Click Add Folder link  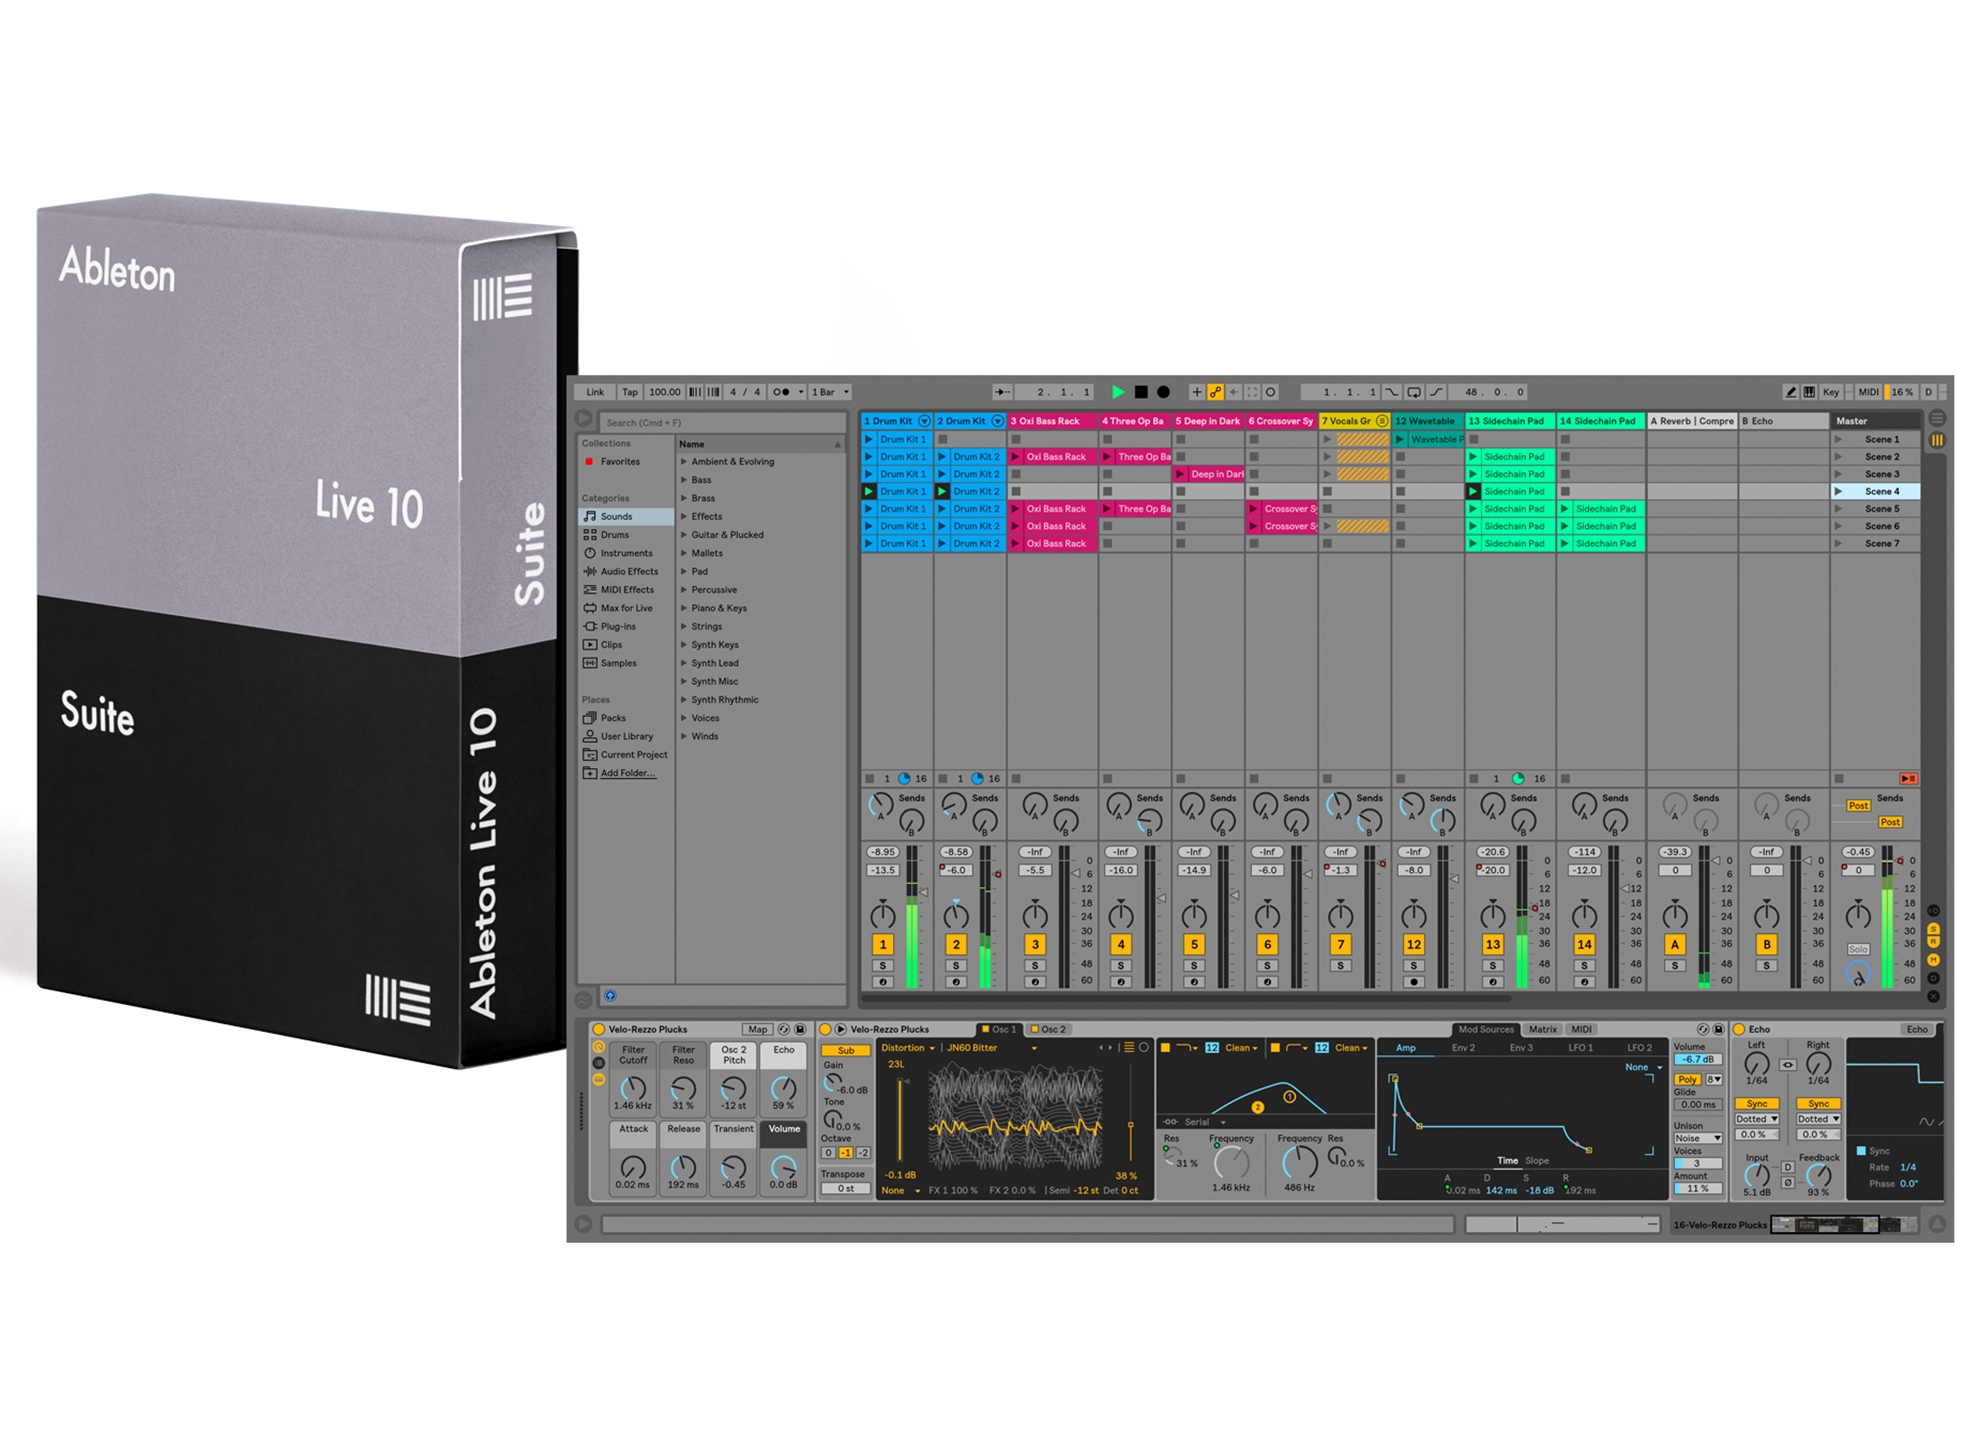[628, 773]
